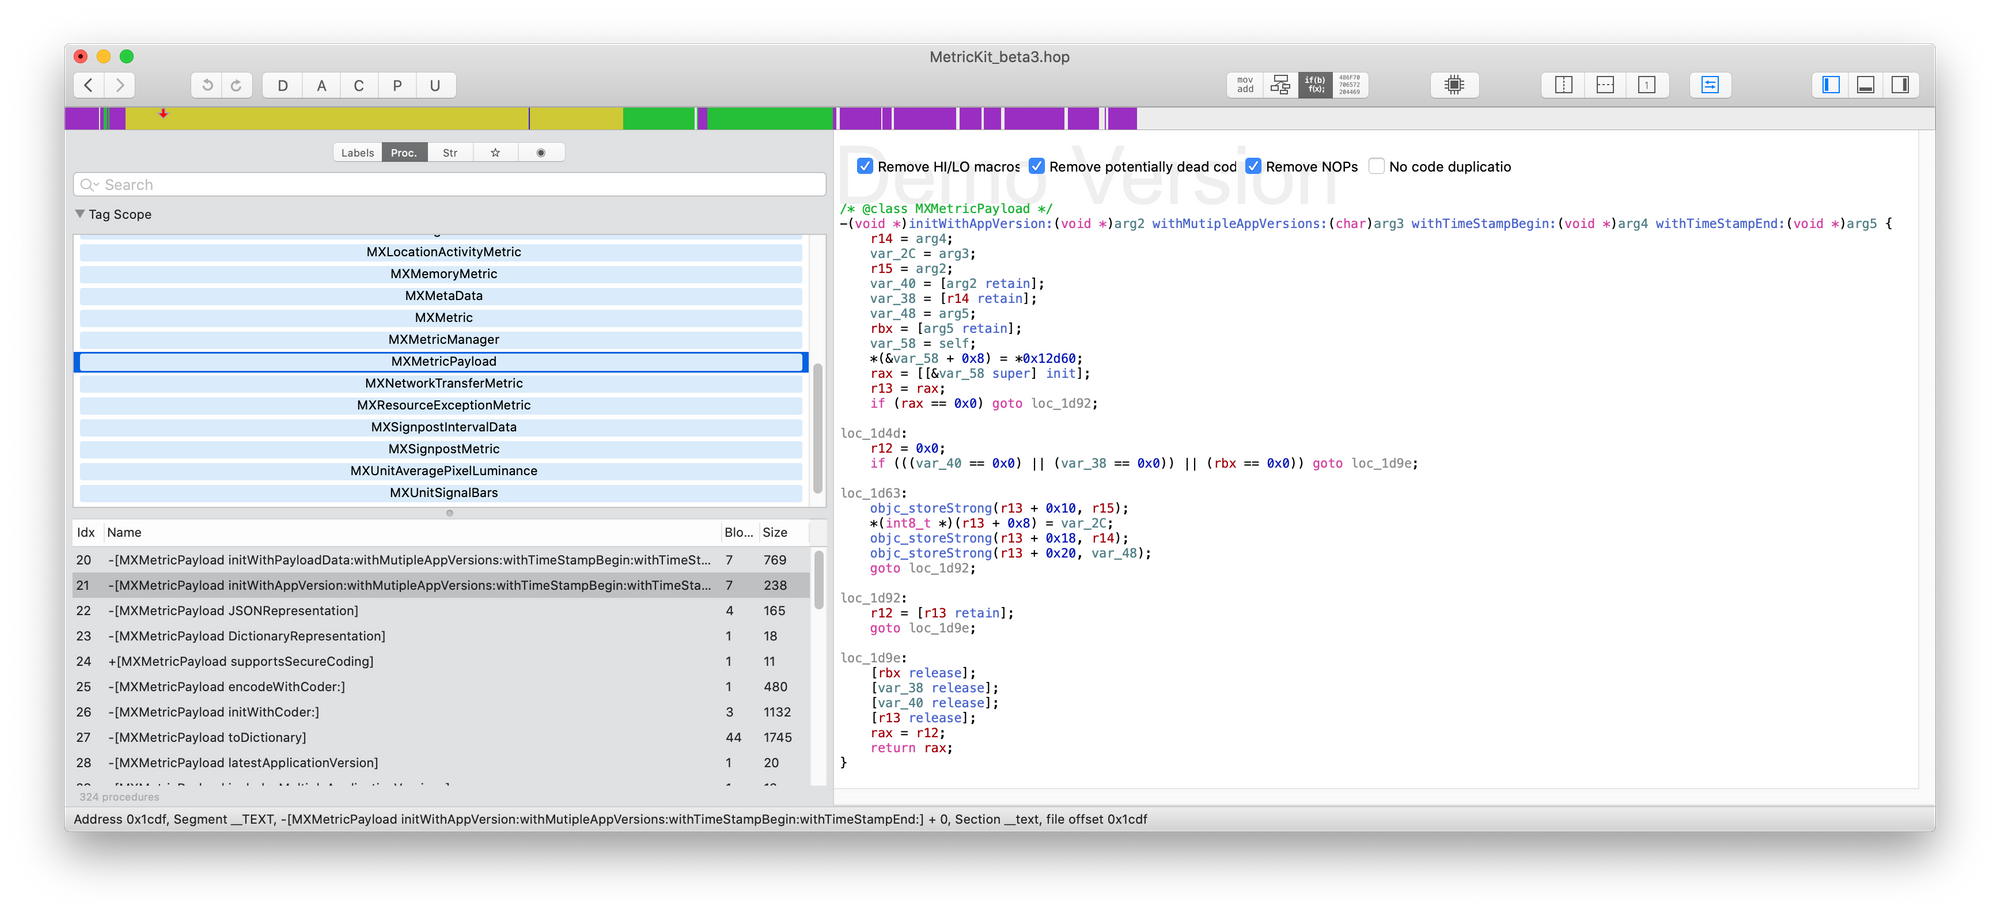2000x917 pixels.
Task: Sort procedures by Idx column
Action: coord(87,533)
